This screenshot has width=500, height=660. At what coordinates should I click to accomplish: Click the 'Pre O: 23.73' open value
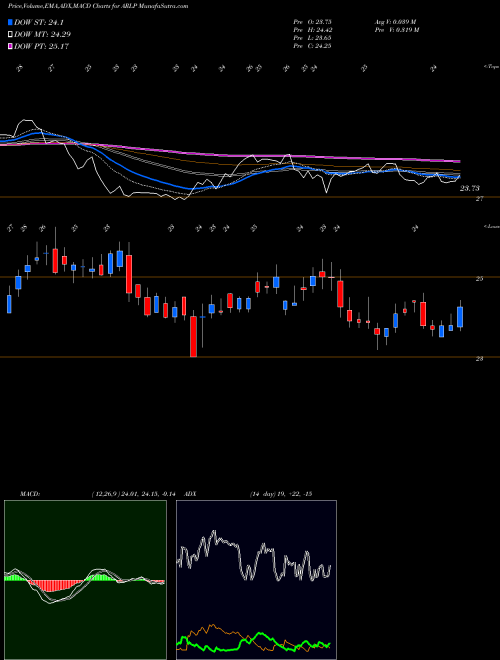click(x=312, y=22)
